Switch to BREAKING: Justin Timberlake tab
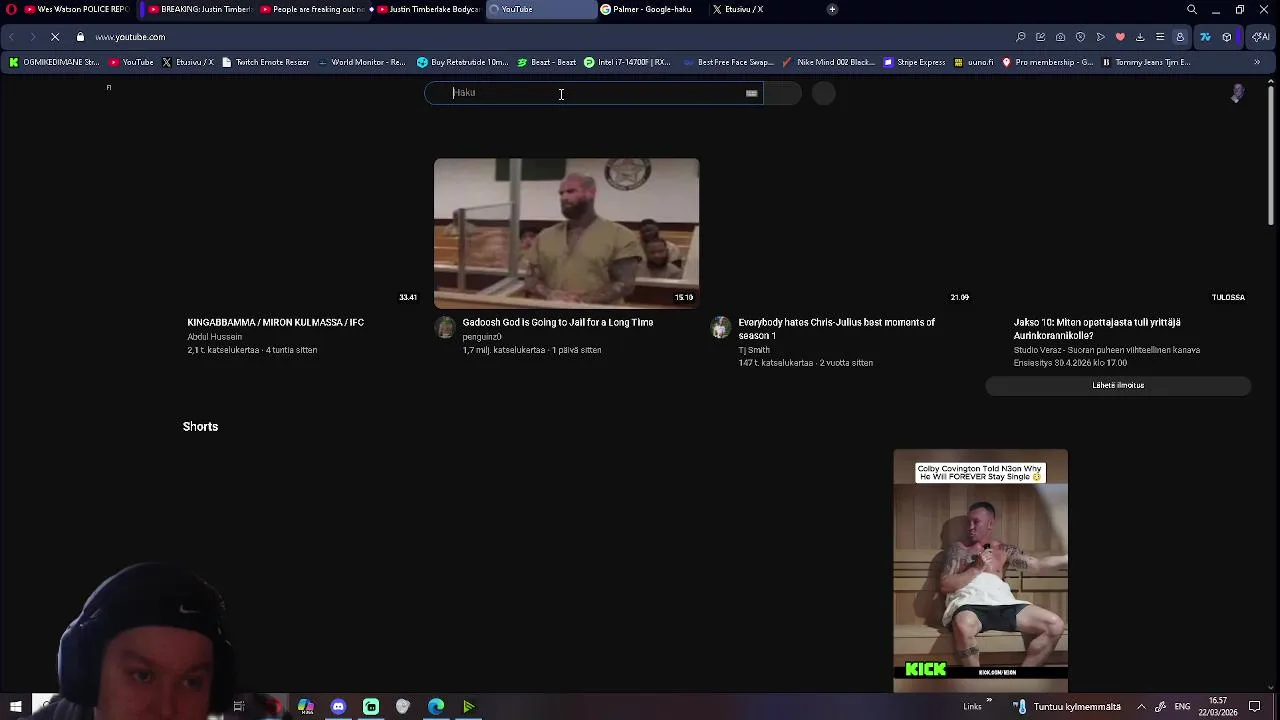Image resolution: width=1280 pixels, height=720 pixels. [x=198, y=9]
